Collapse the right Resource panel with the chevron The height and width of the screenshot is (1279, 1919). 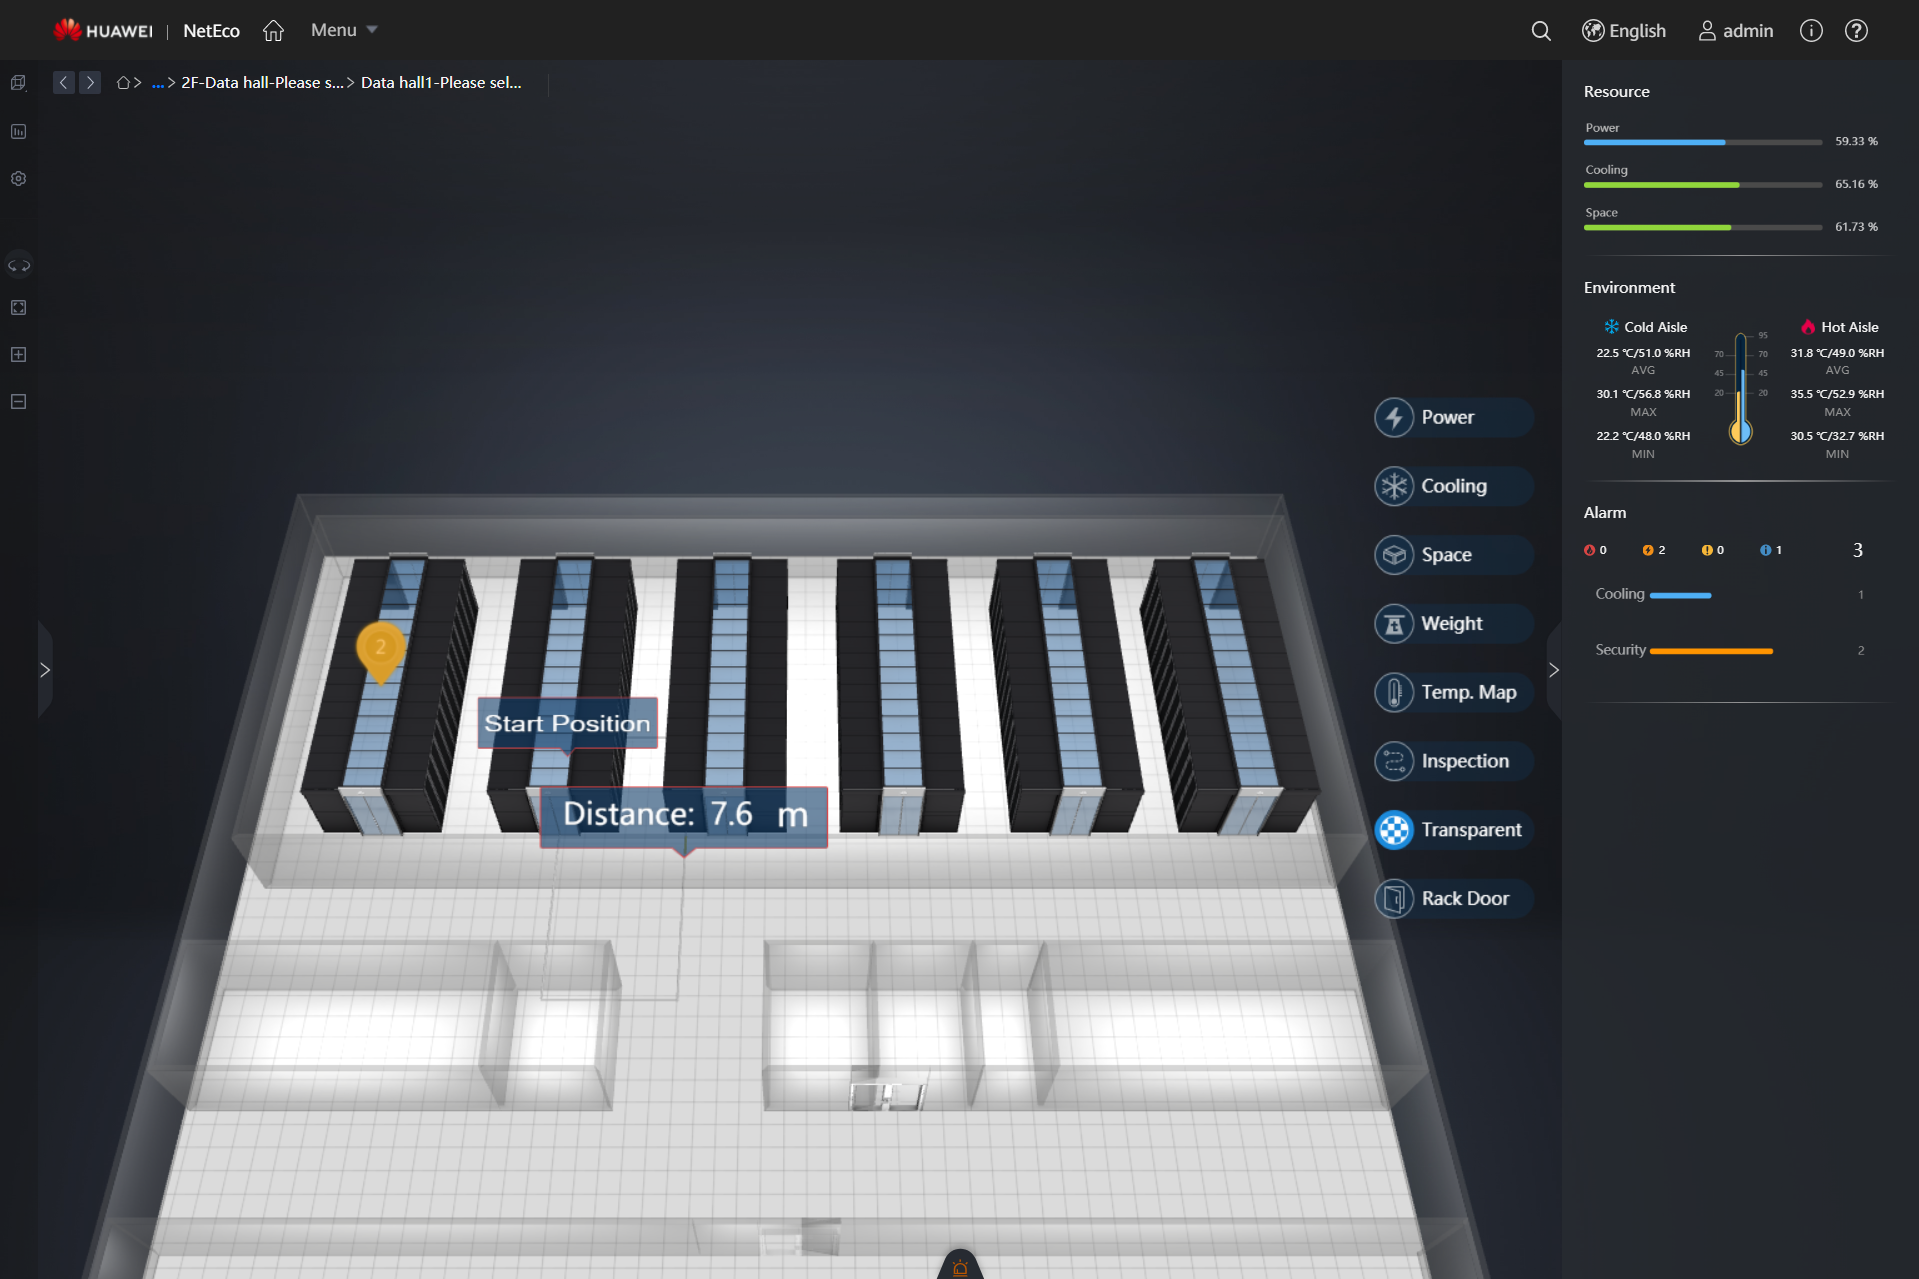click(x=1554, y=669)
